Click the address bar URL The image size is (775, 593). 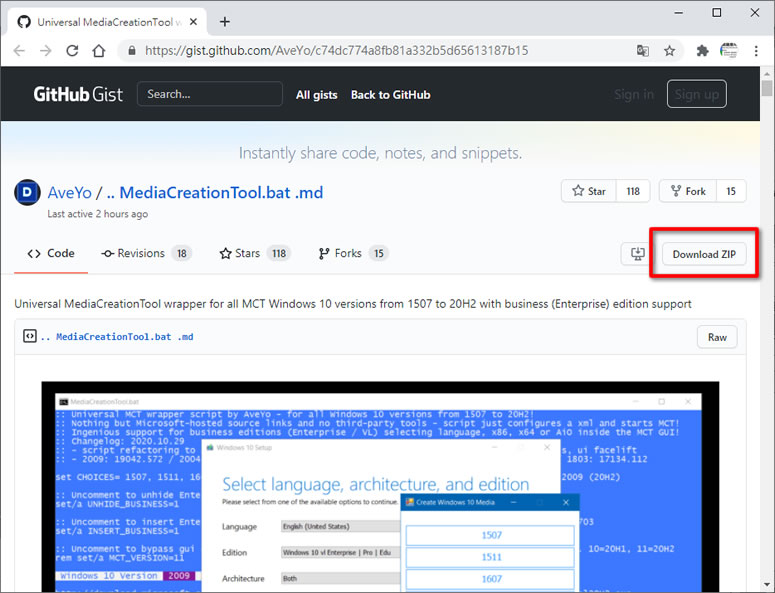tap(337, 50)
